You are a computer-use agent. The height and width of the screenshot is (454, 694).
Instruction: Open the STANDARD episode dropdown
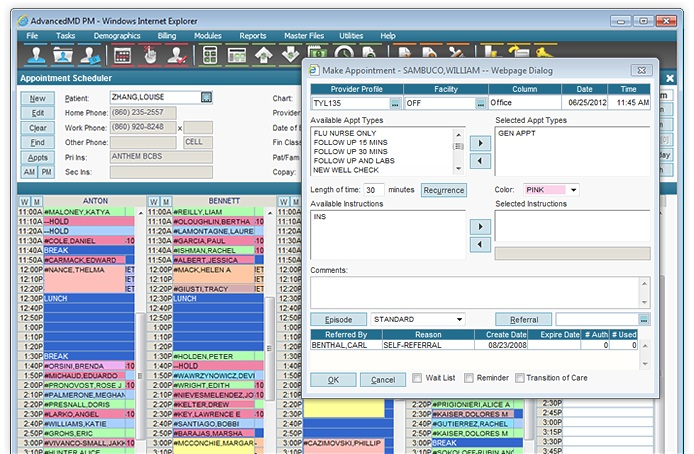click(459, 319)
